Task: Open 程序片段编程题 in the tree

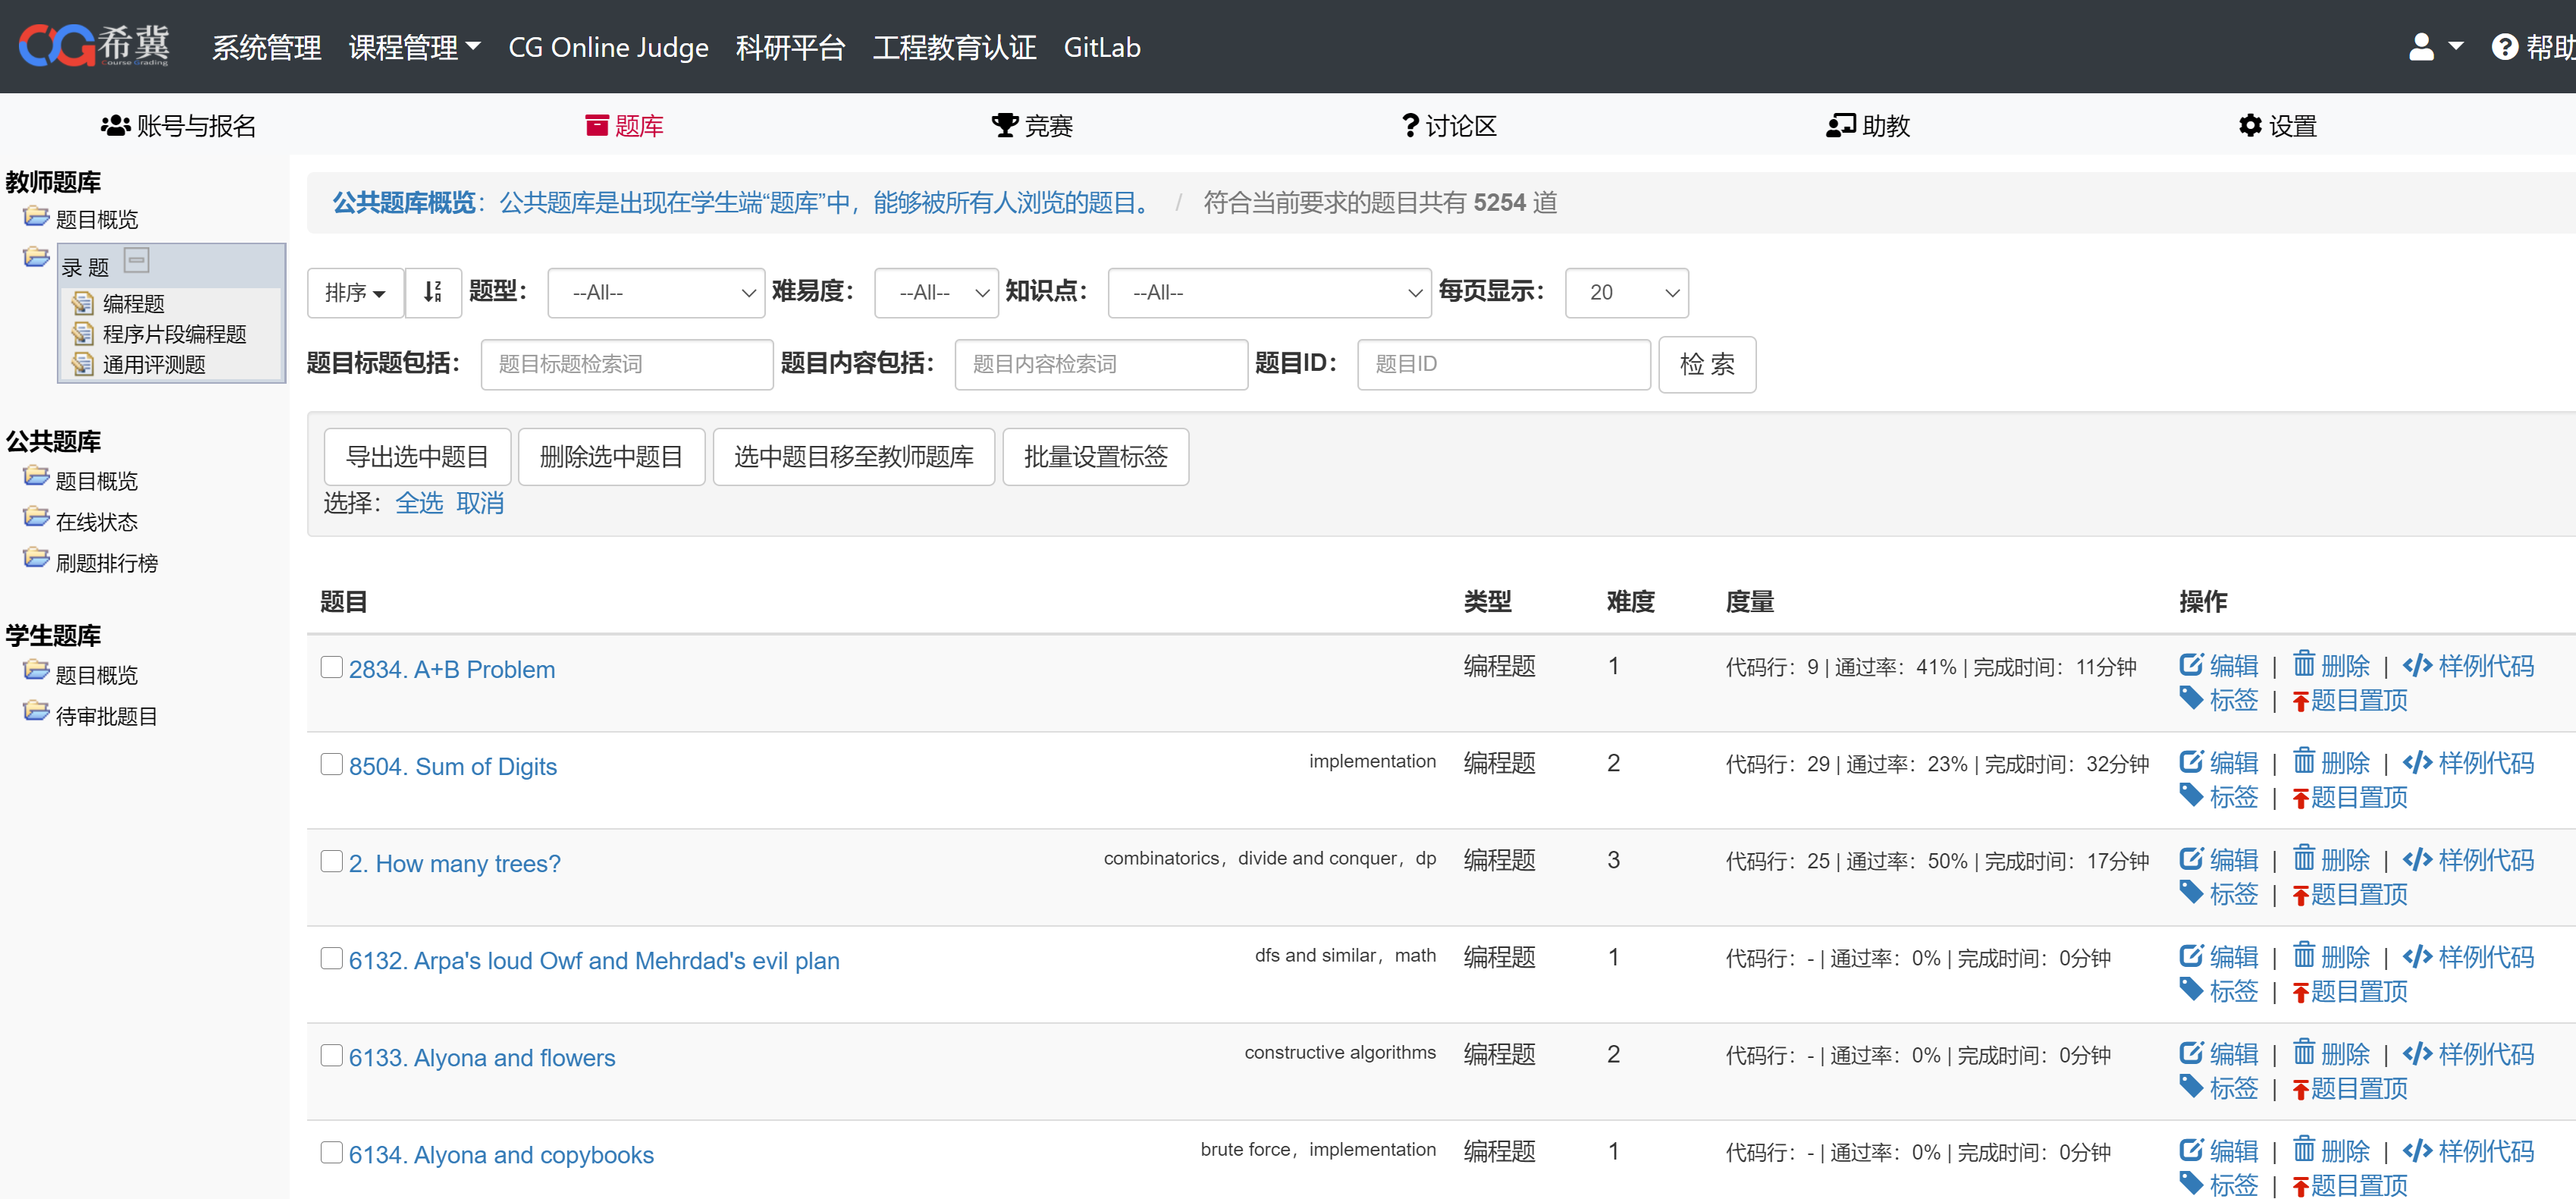Action: point(174,334)
